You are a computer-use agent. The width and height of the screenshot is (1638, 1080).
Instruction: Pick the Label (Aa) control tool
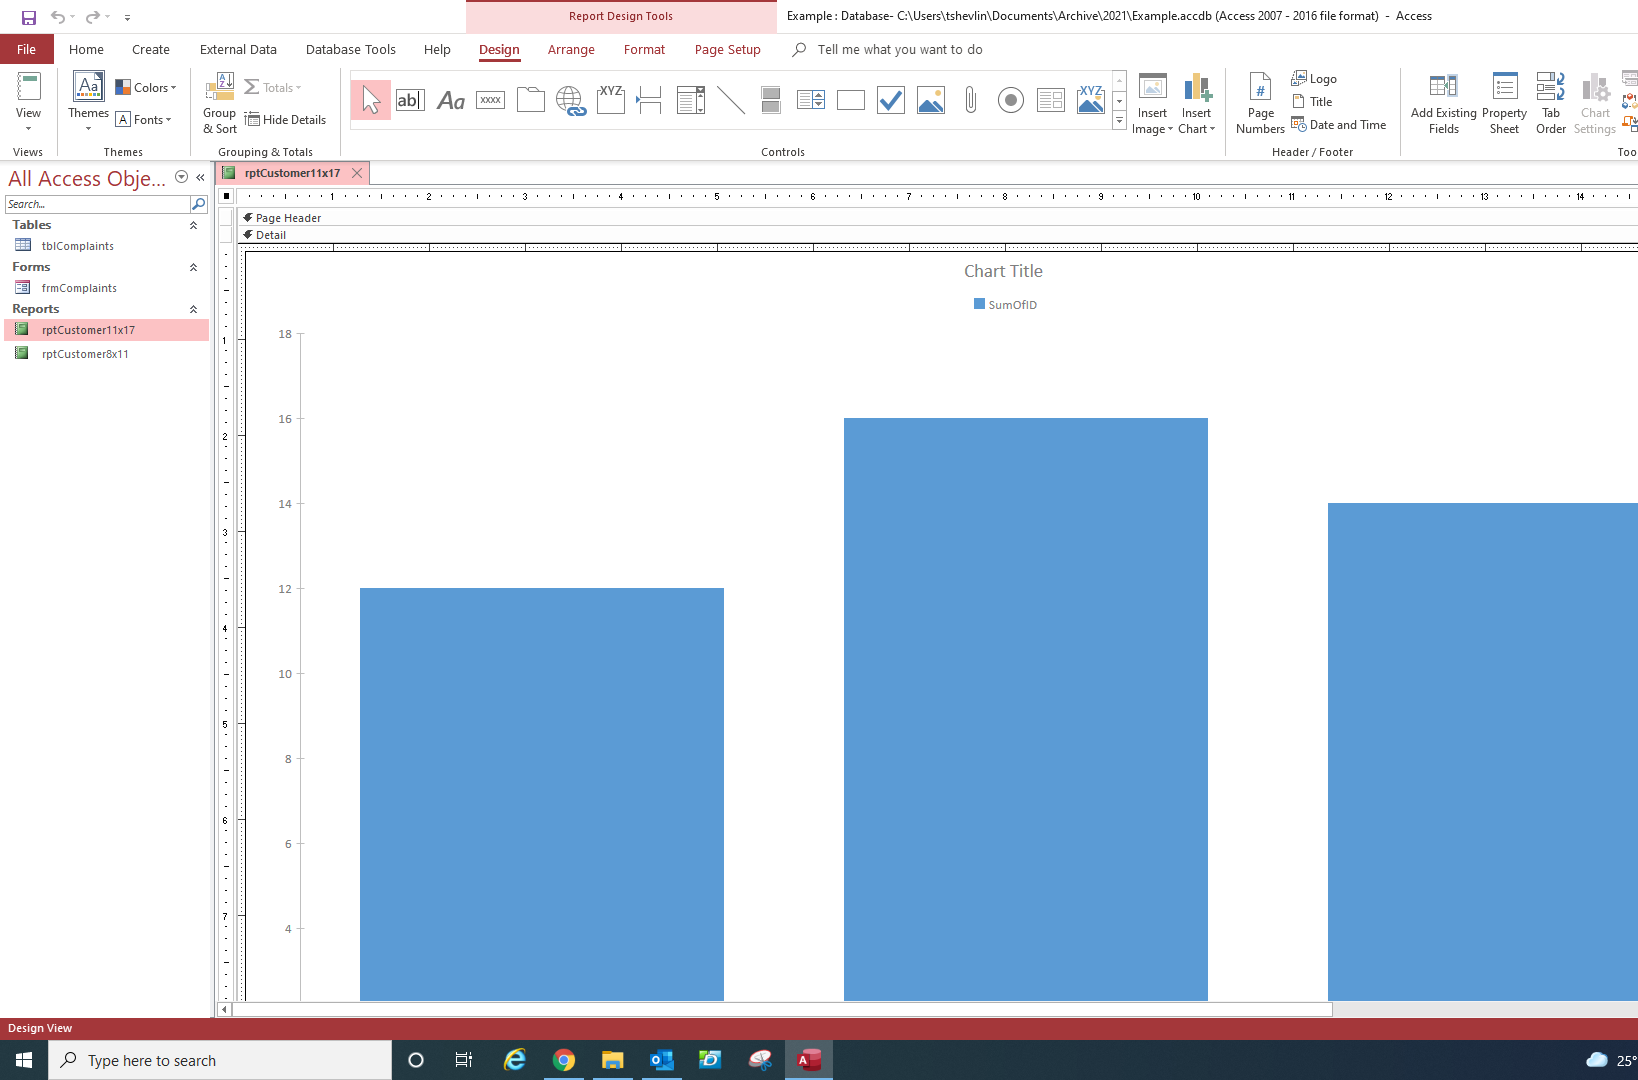pos(451,100)
